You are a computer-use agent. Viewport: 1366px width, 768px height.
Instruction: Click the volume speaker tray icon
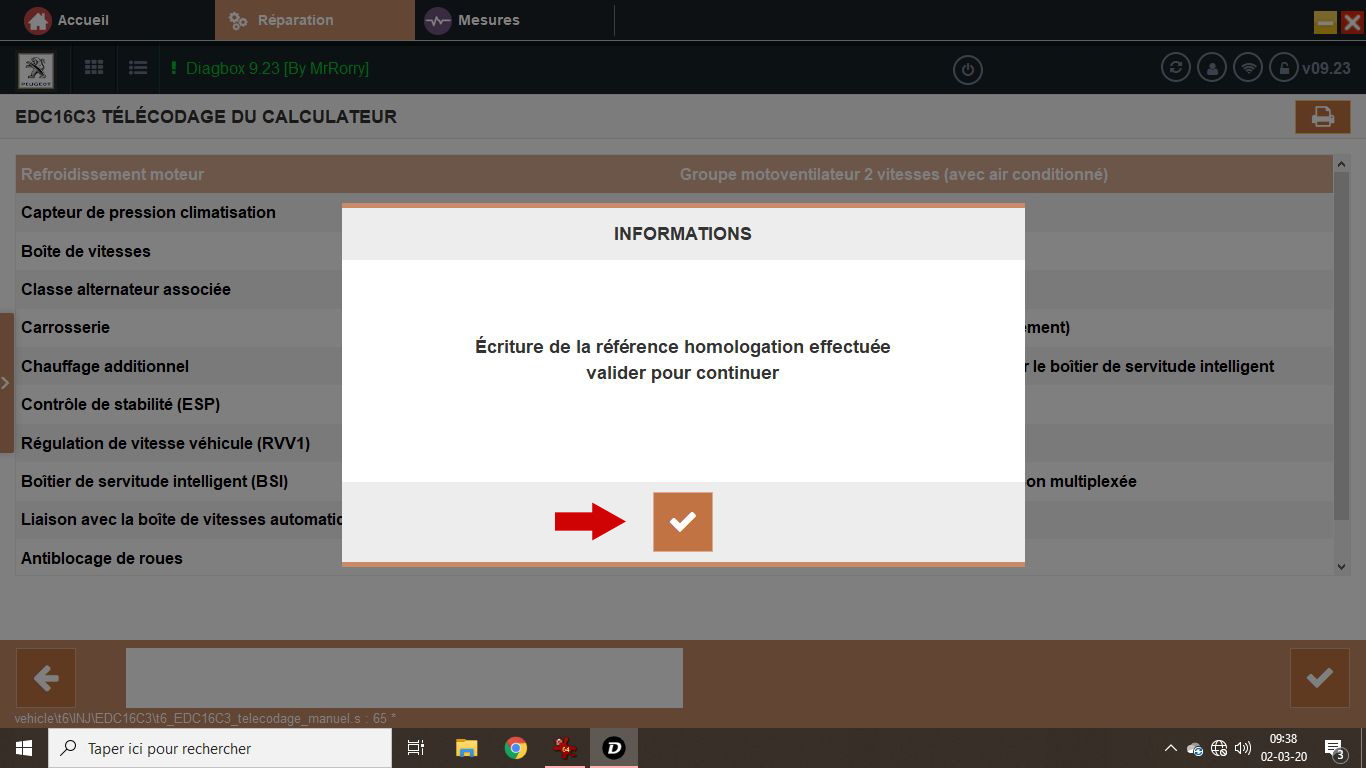coord(1243,748)
